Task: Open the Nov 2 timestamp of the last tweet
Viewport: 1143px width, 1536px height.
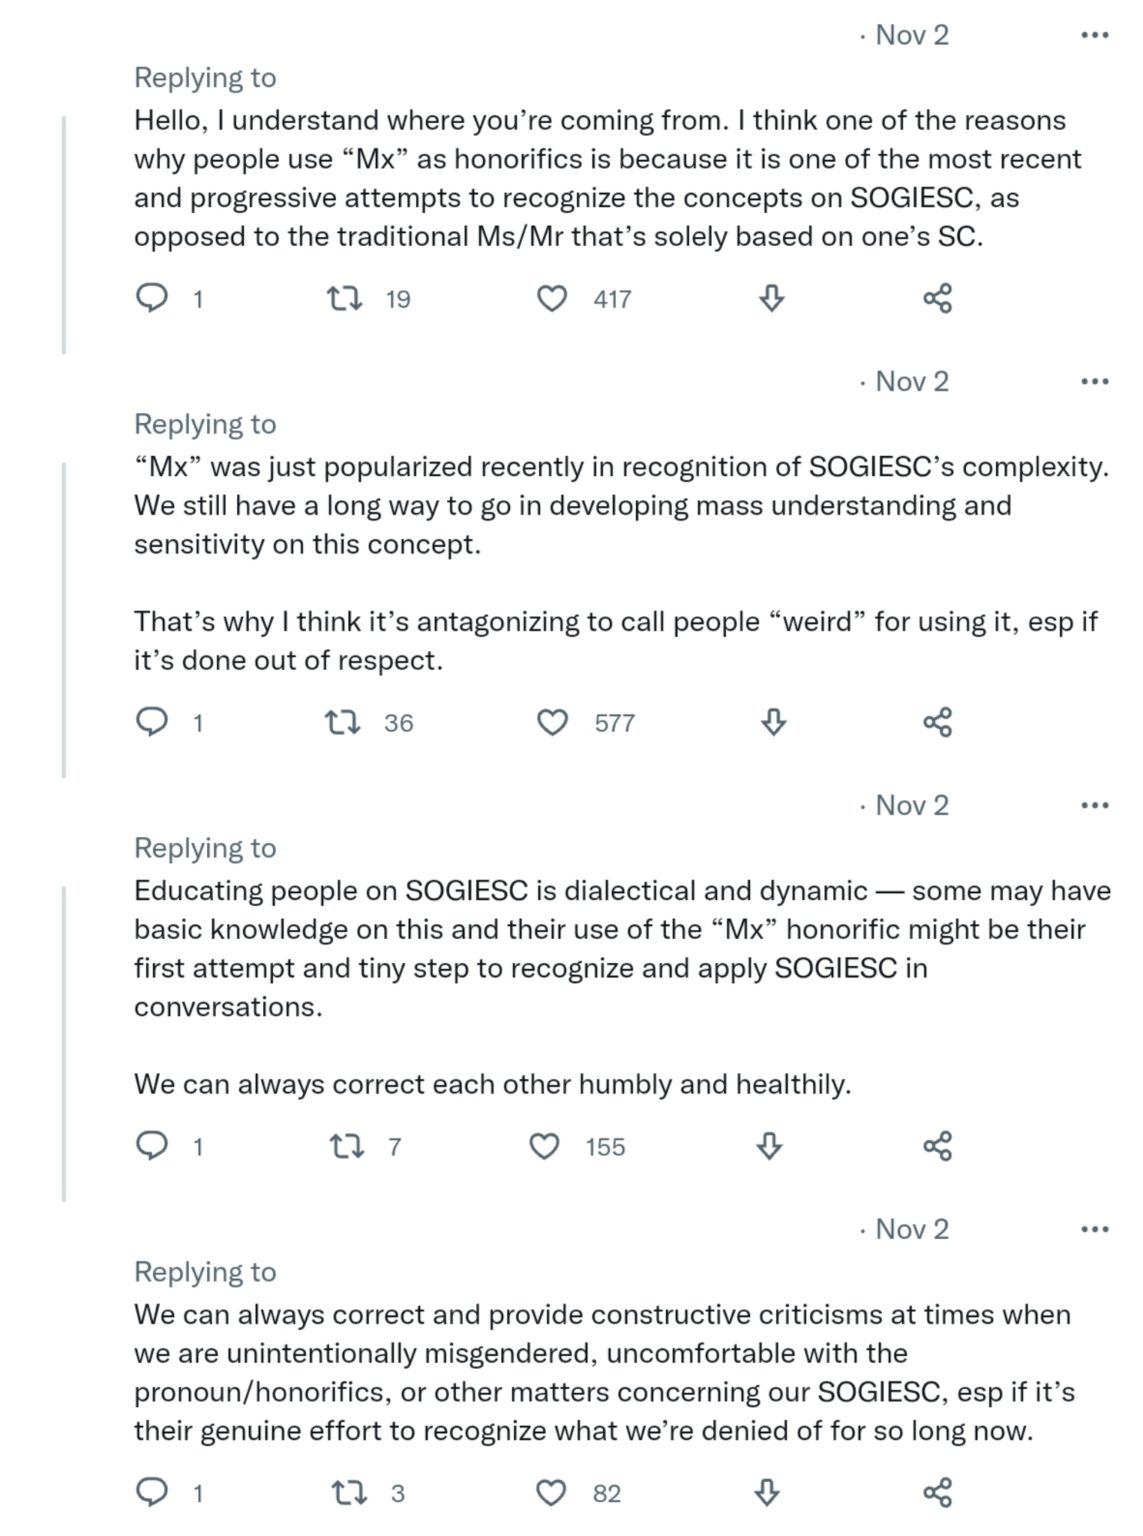Action: (911, 1229)
